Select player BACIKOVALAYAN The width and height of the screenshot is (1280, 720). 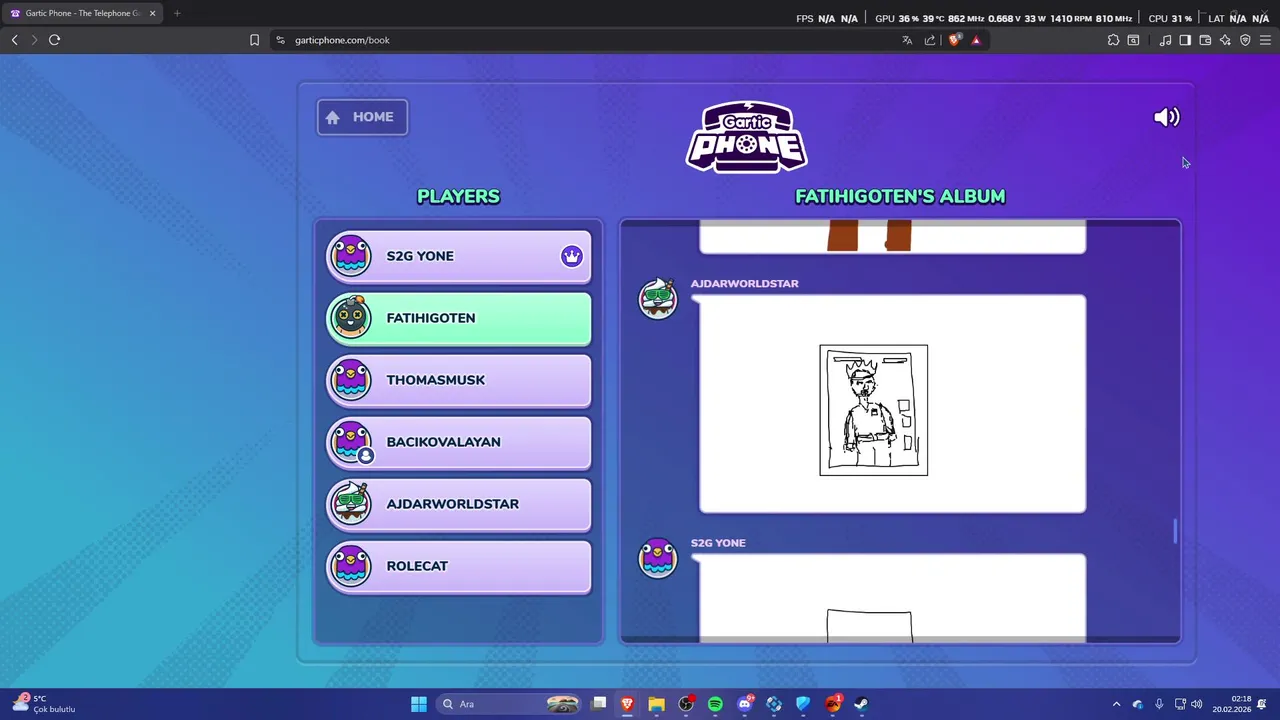pos(459,442)
